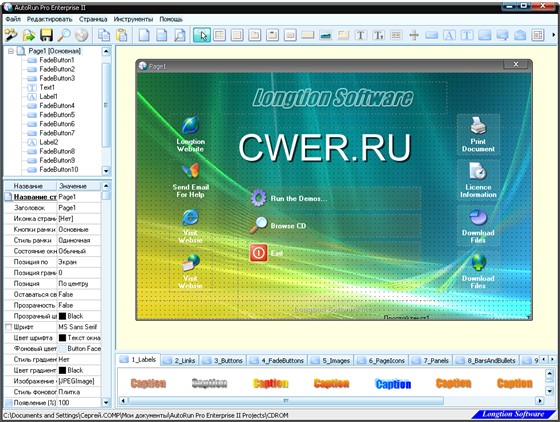Click the Save floppy disk icon

coord(46,35)
